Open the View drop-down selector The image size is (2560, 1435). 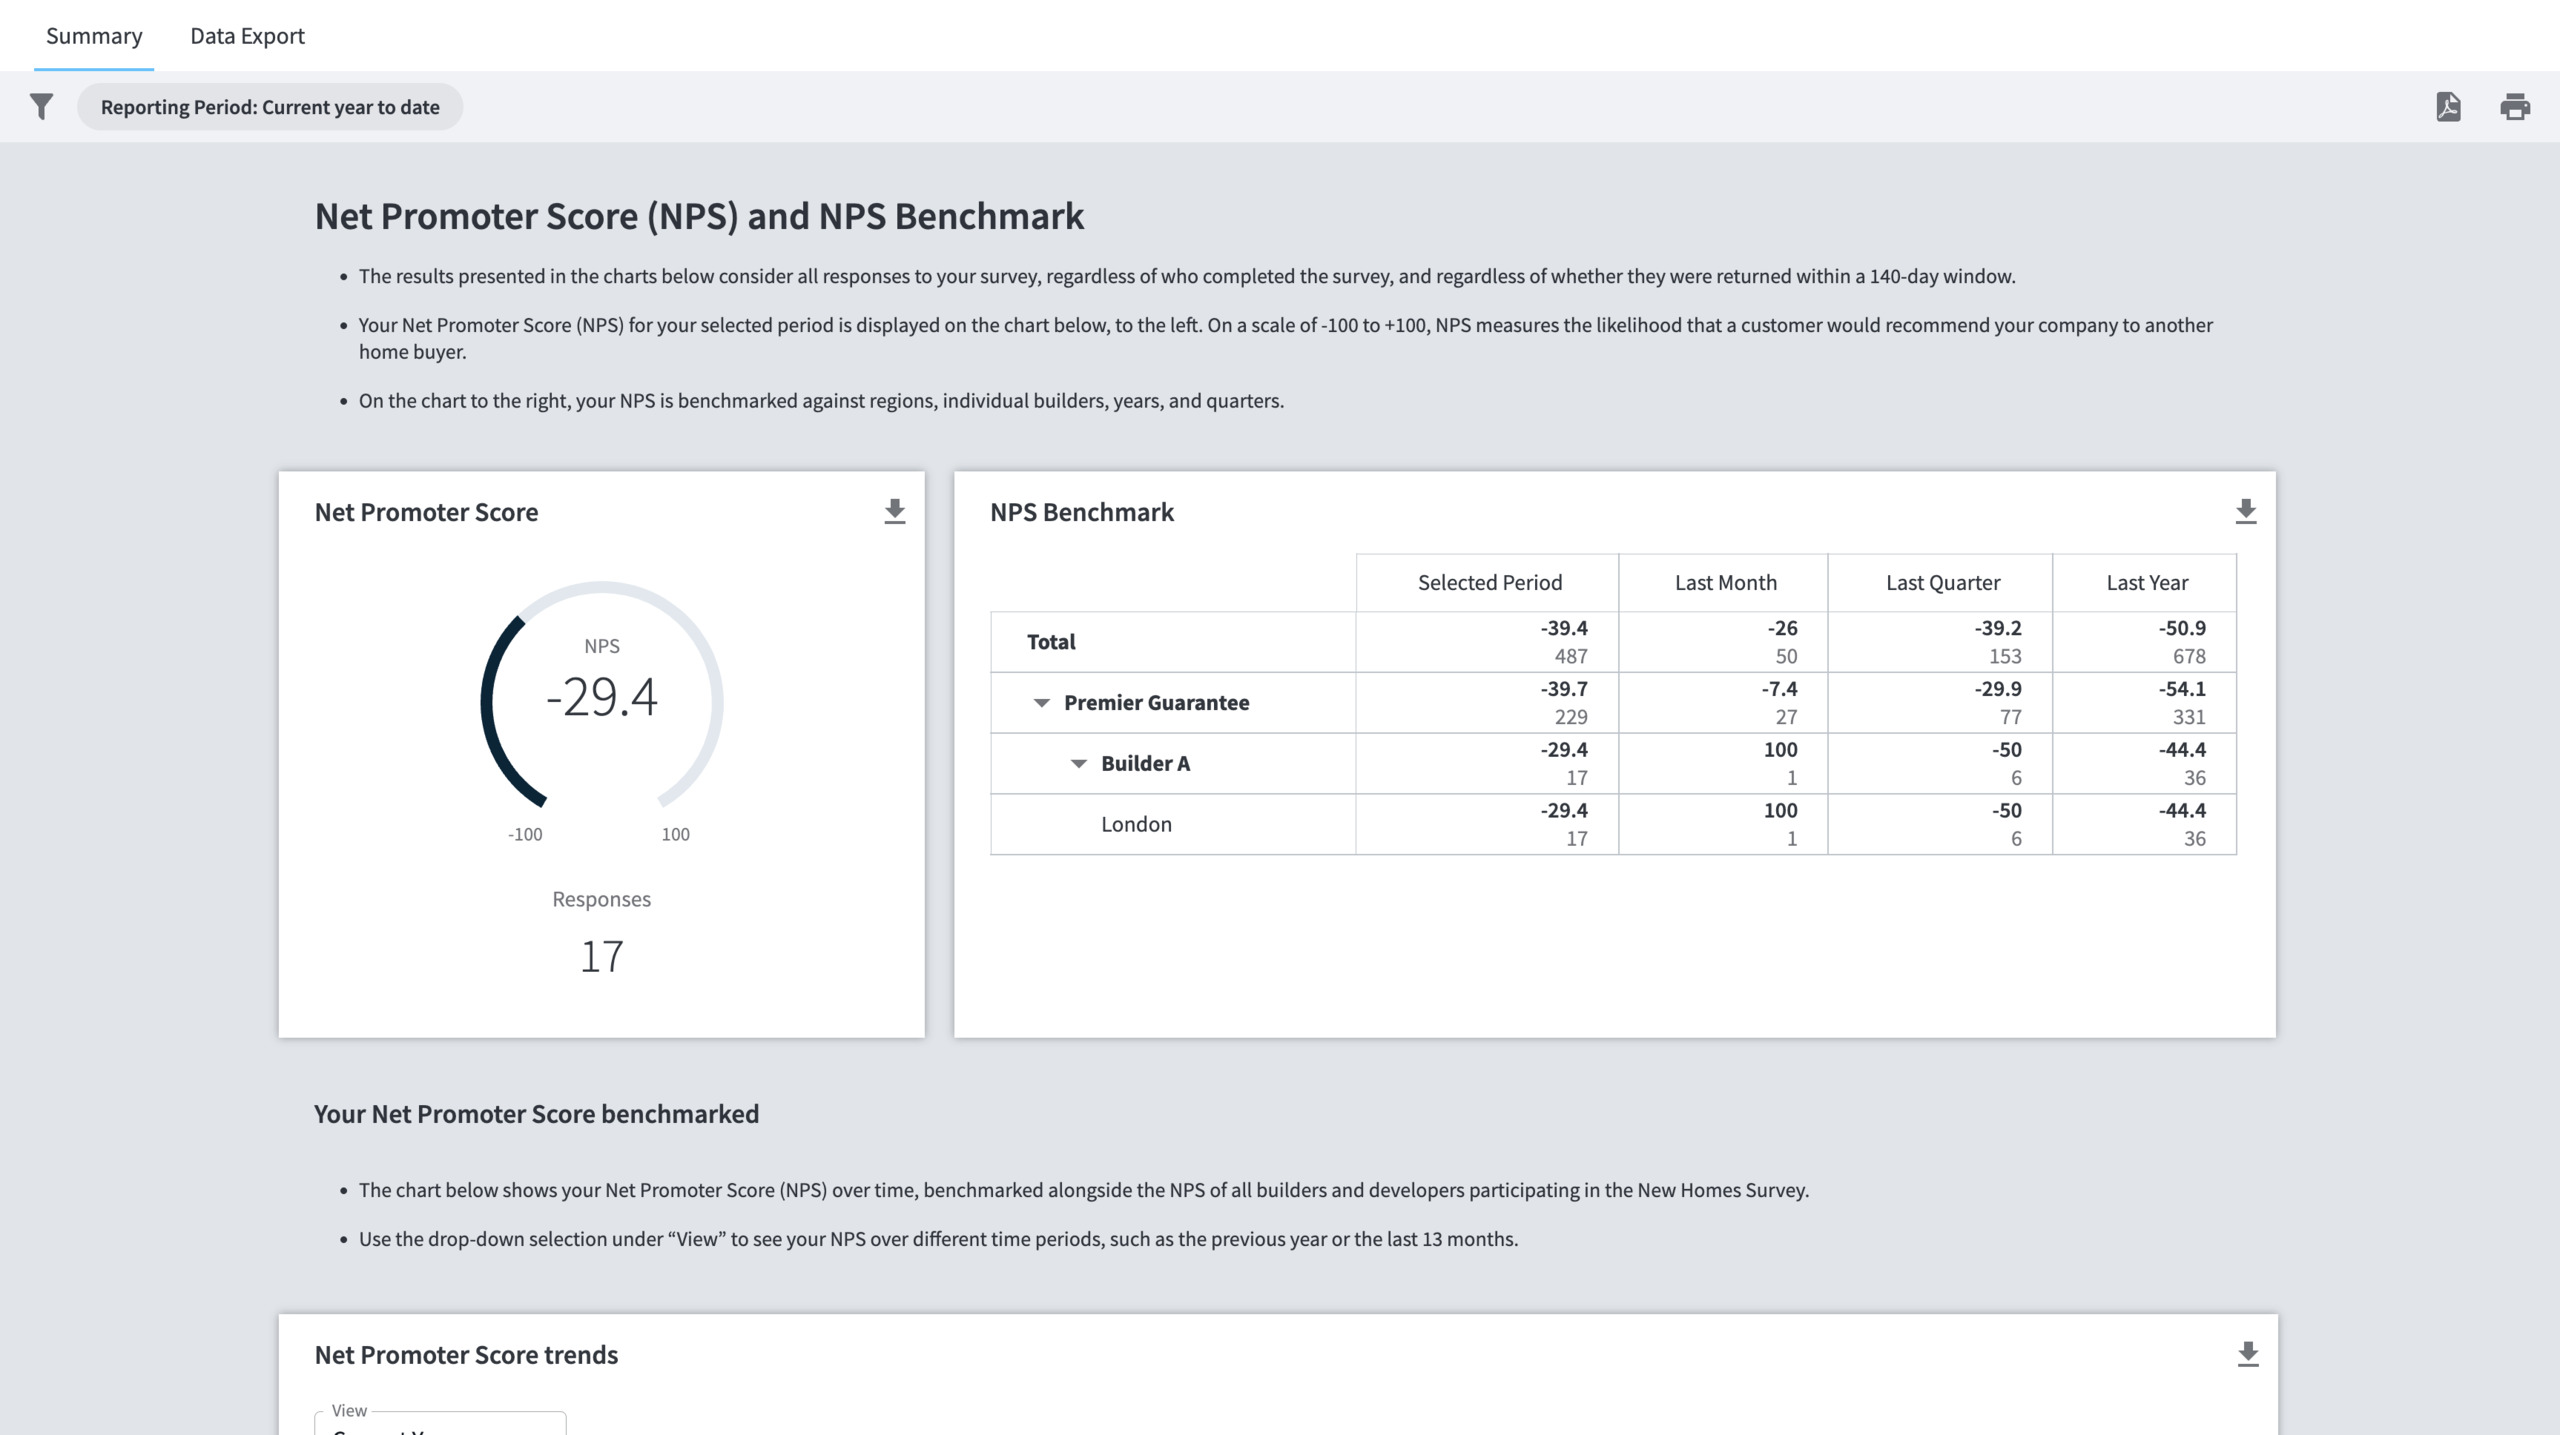(440, 1424)
